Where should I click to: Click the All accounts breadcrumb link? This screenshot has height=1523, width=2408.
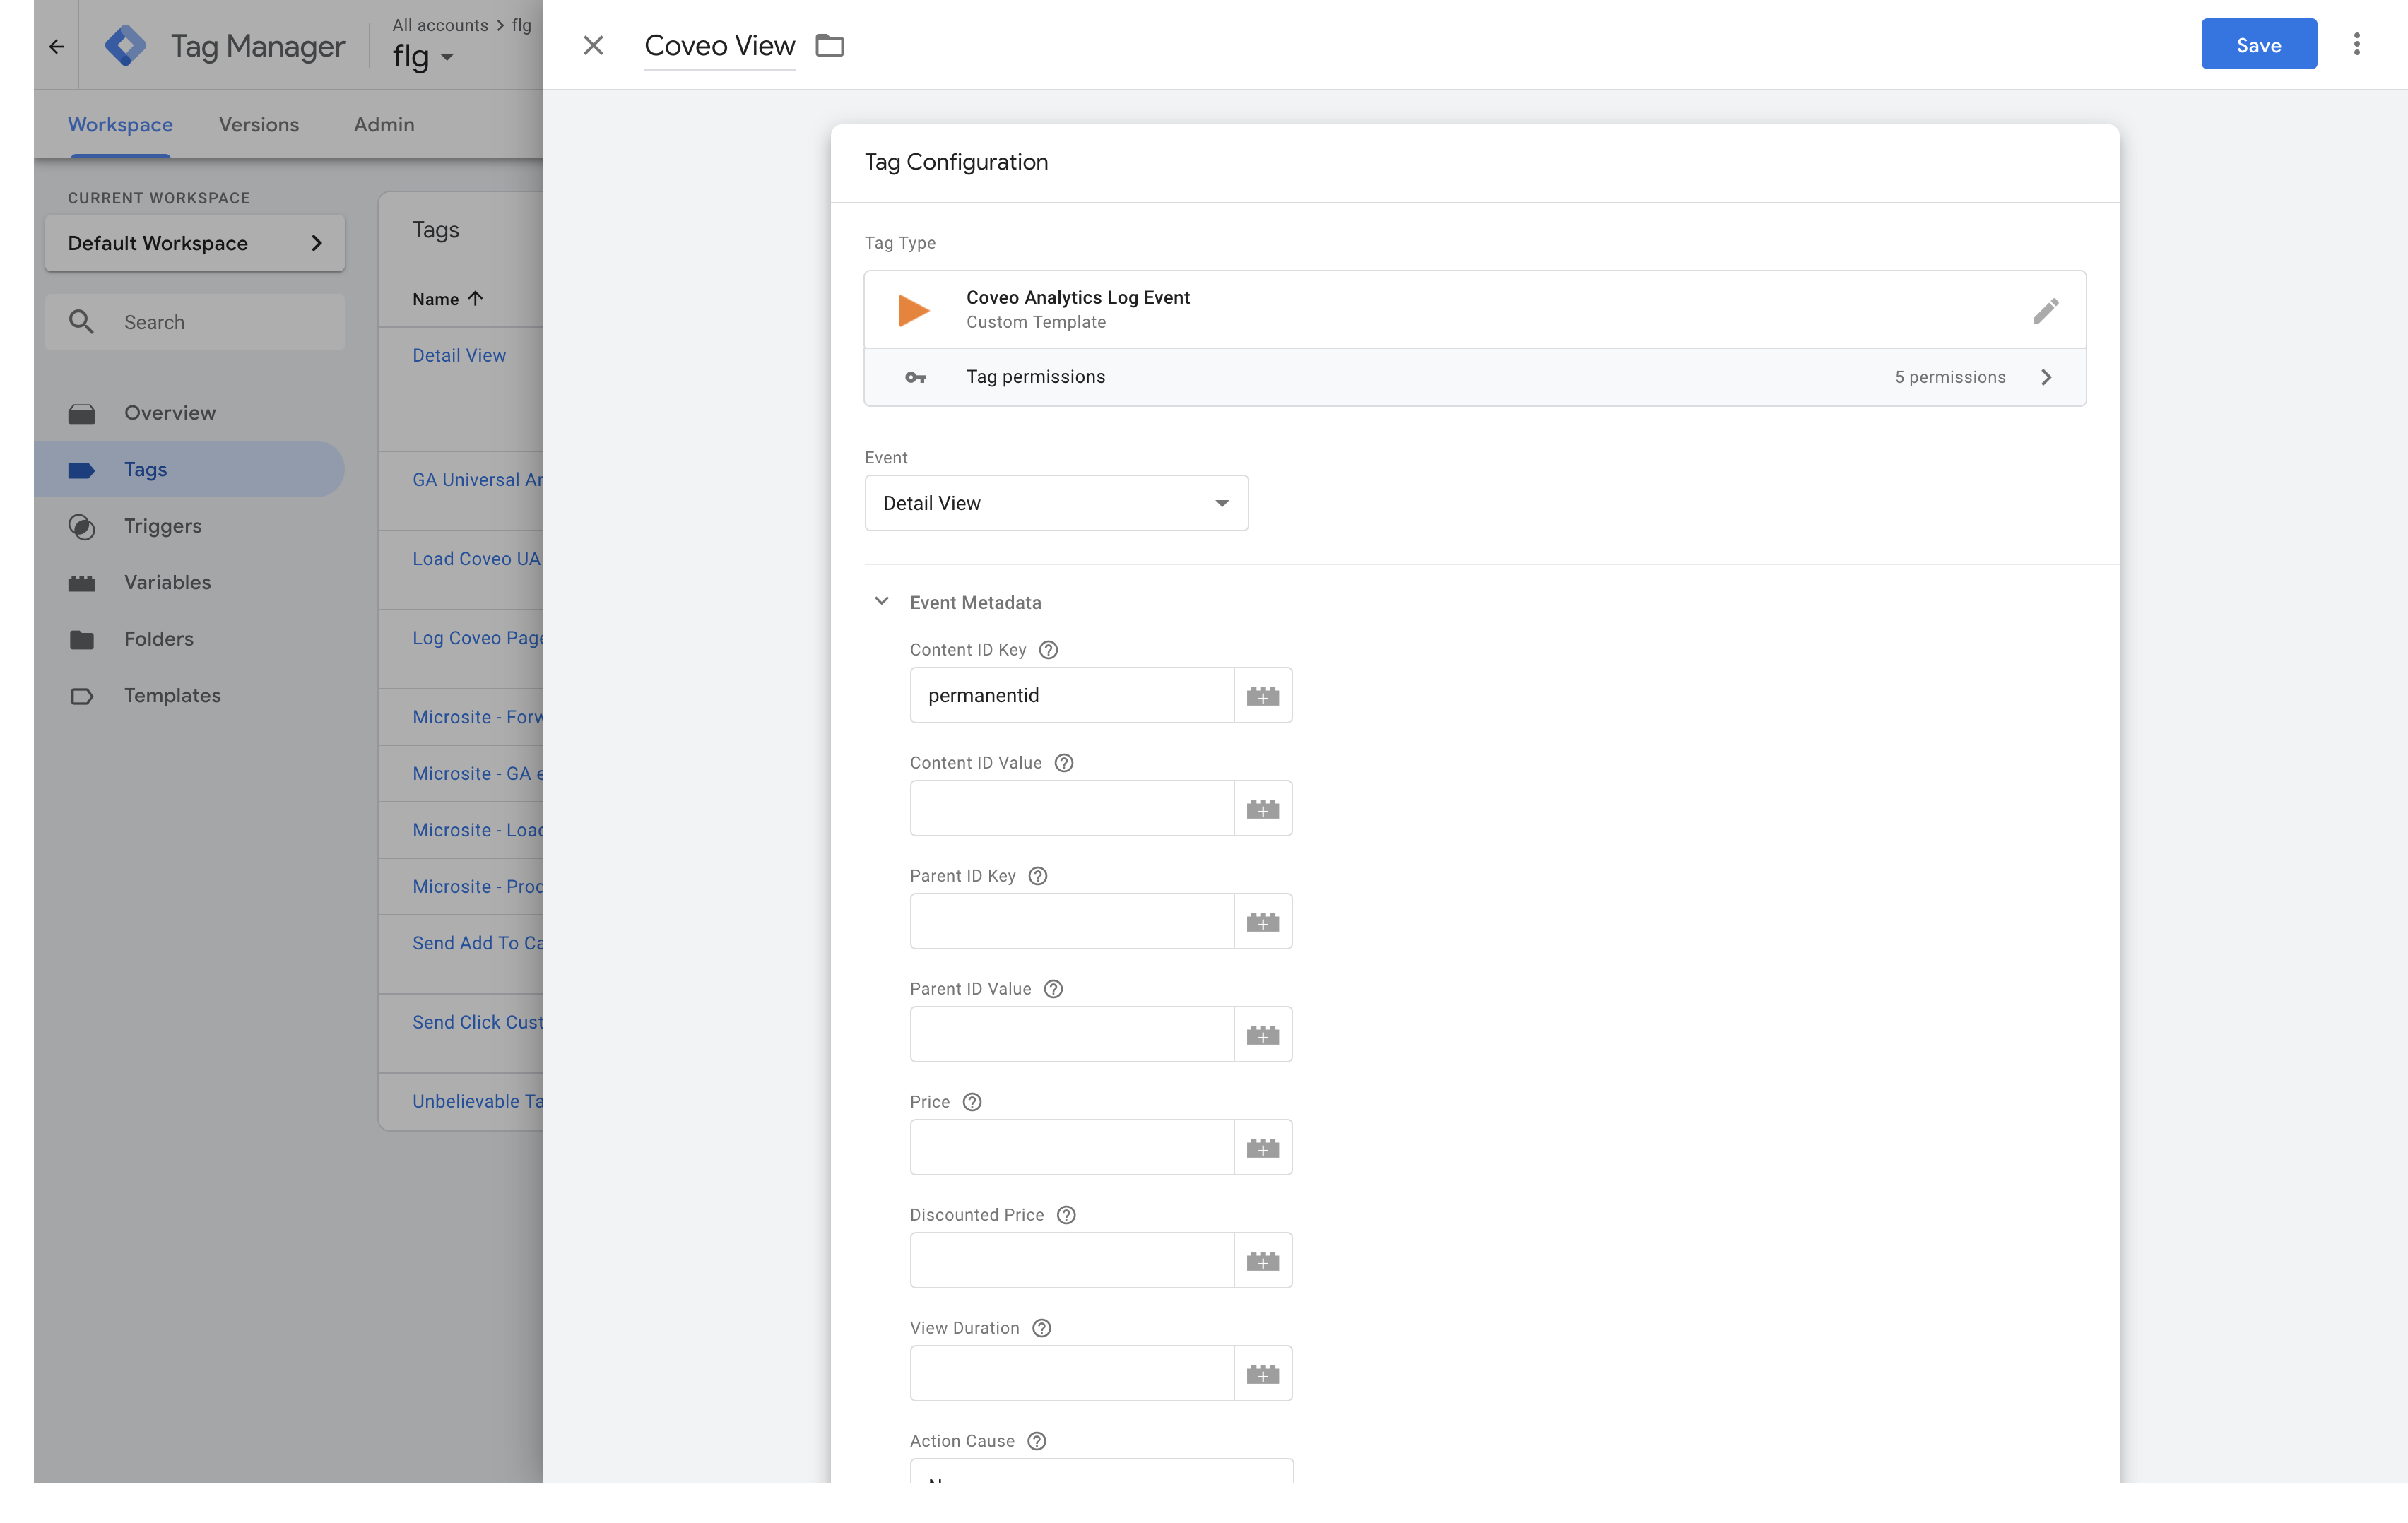(x=440, y=25)
